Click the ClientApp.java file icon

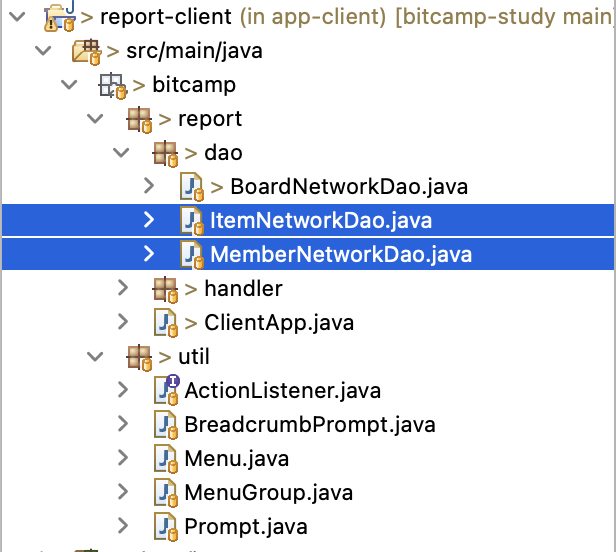165,323
